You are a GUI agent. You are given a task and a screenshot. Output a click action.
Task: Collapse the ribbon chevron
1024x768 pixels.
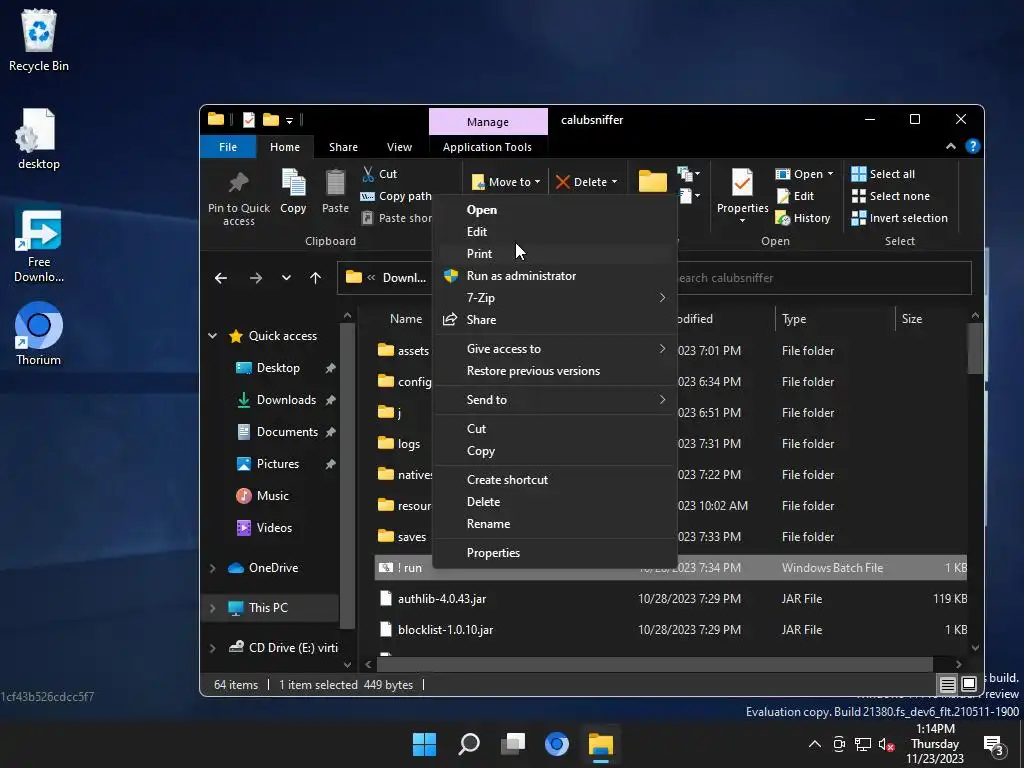pyautogui.click(x=951, y=146)
